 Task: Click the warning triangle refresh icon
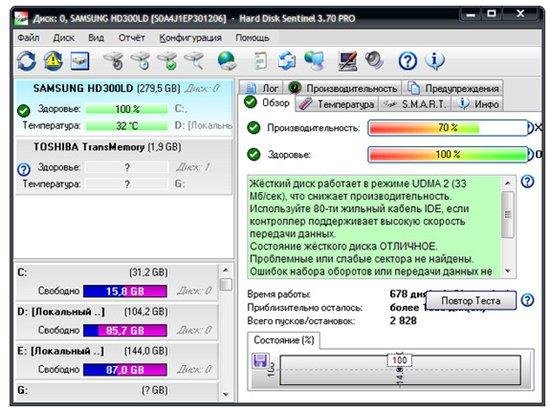[53, 61]
